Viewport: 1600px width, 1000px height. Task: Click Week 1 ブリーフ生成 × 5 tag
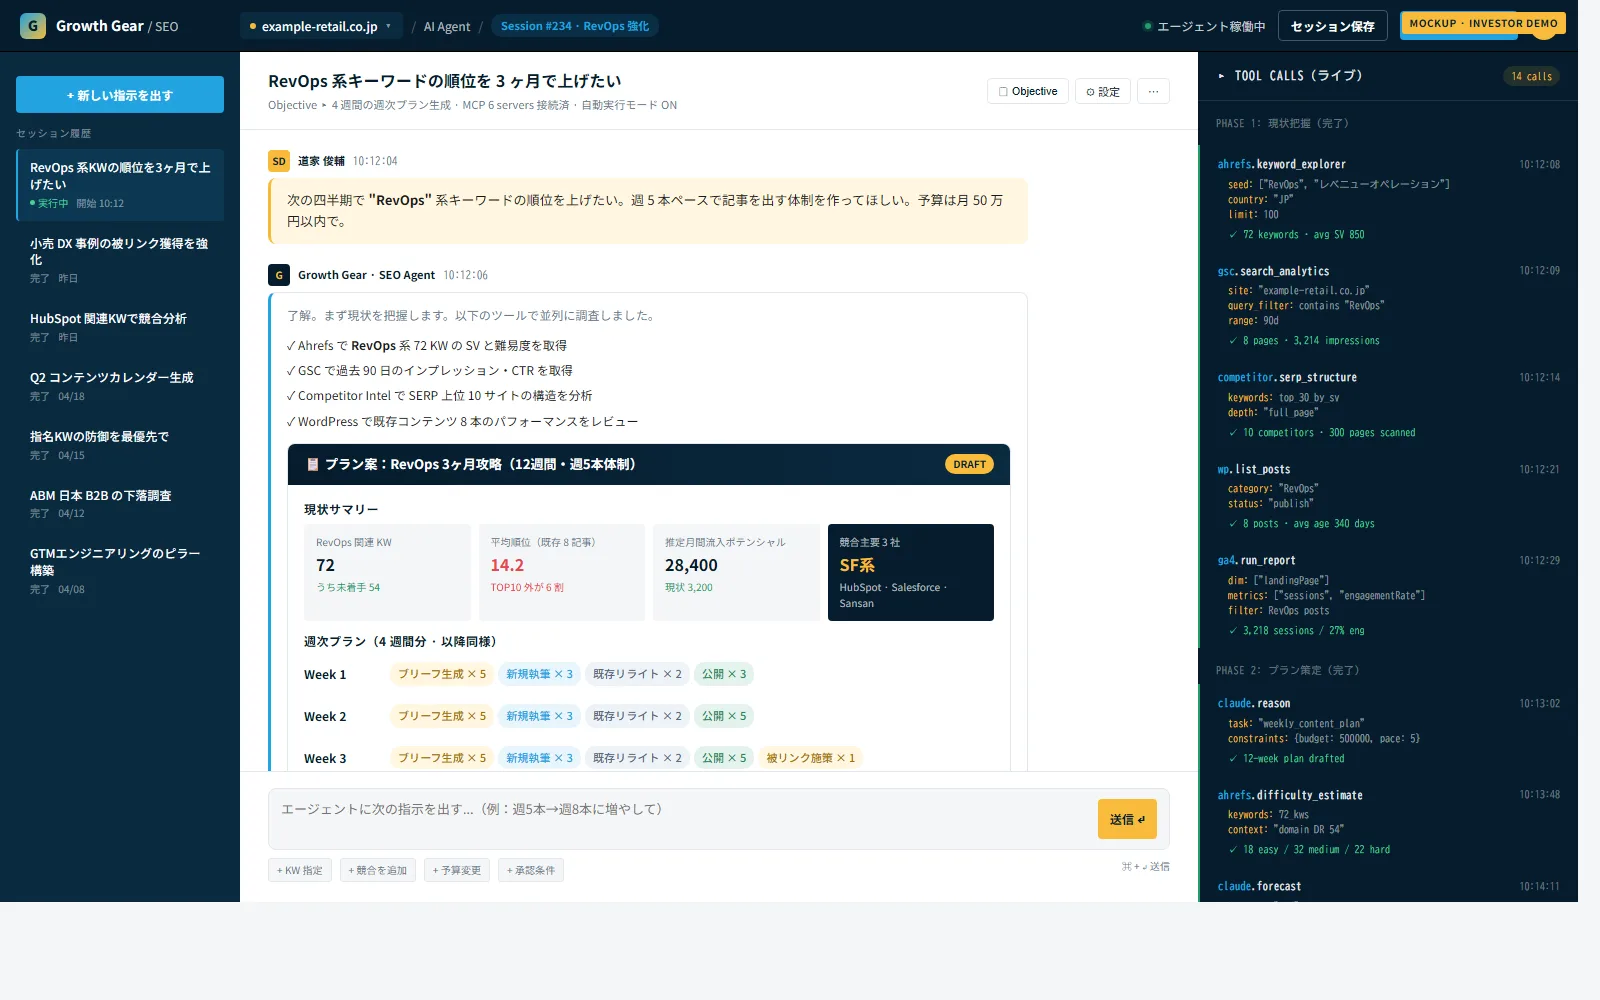(x=442, y=674)
